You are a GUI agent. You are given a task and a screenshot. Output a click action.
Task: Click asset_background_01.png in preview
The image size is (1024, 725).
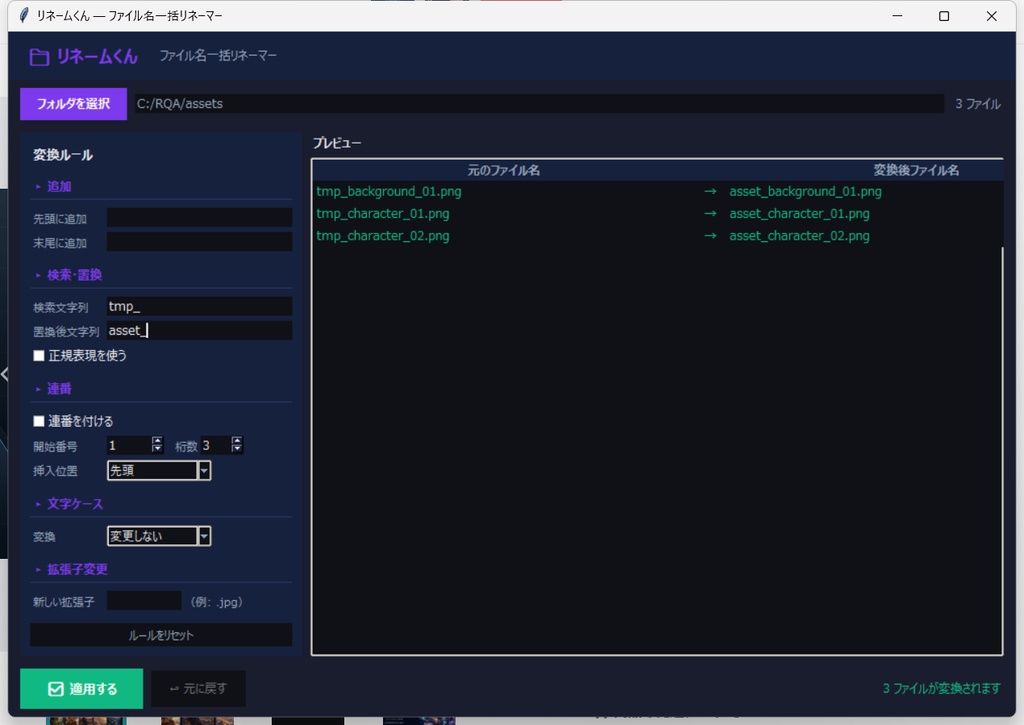coord(805,191)
